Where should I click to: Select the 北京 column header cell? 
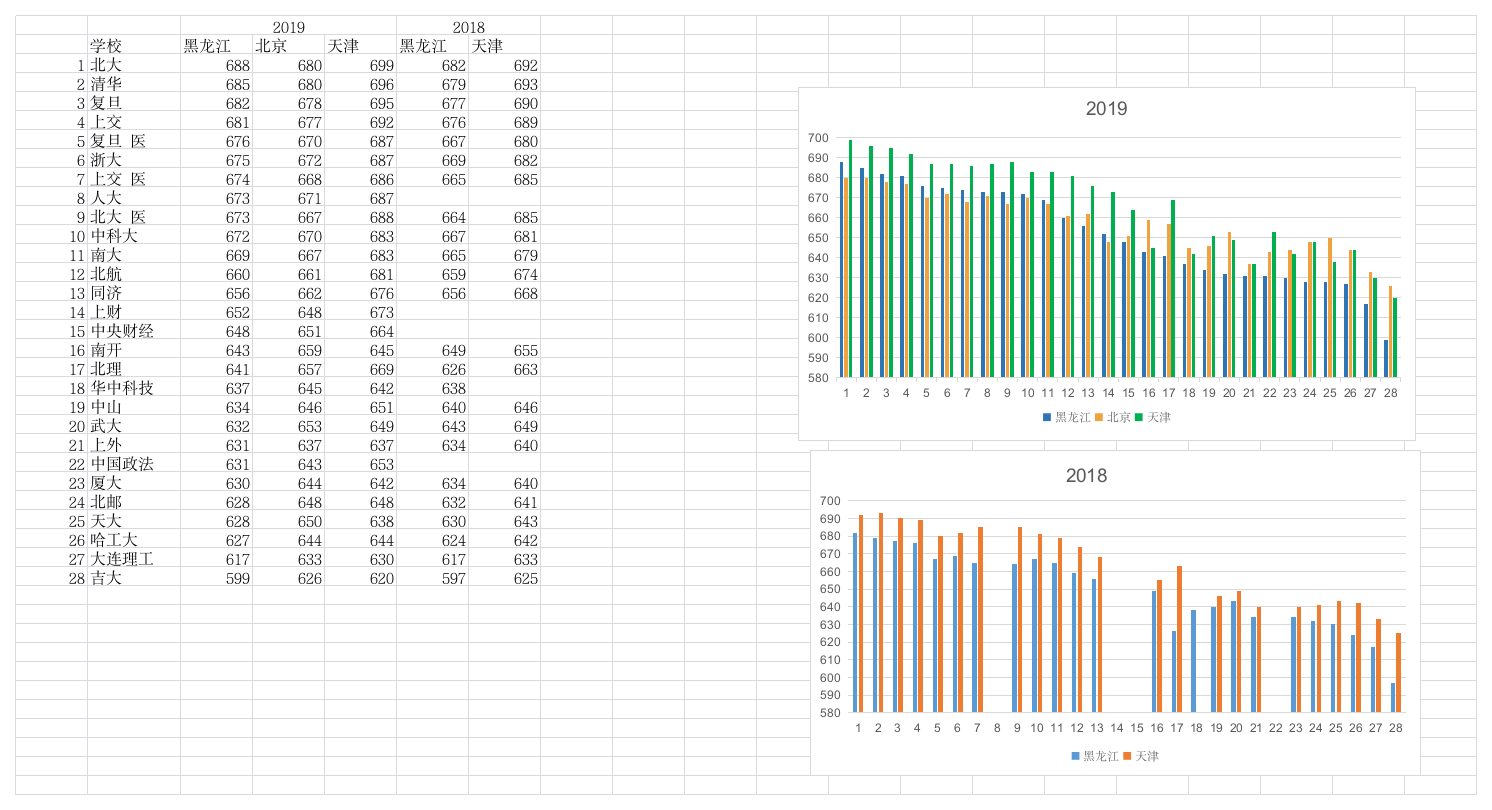coord(288,46)
